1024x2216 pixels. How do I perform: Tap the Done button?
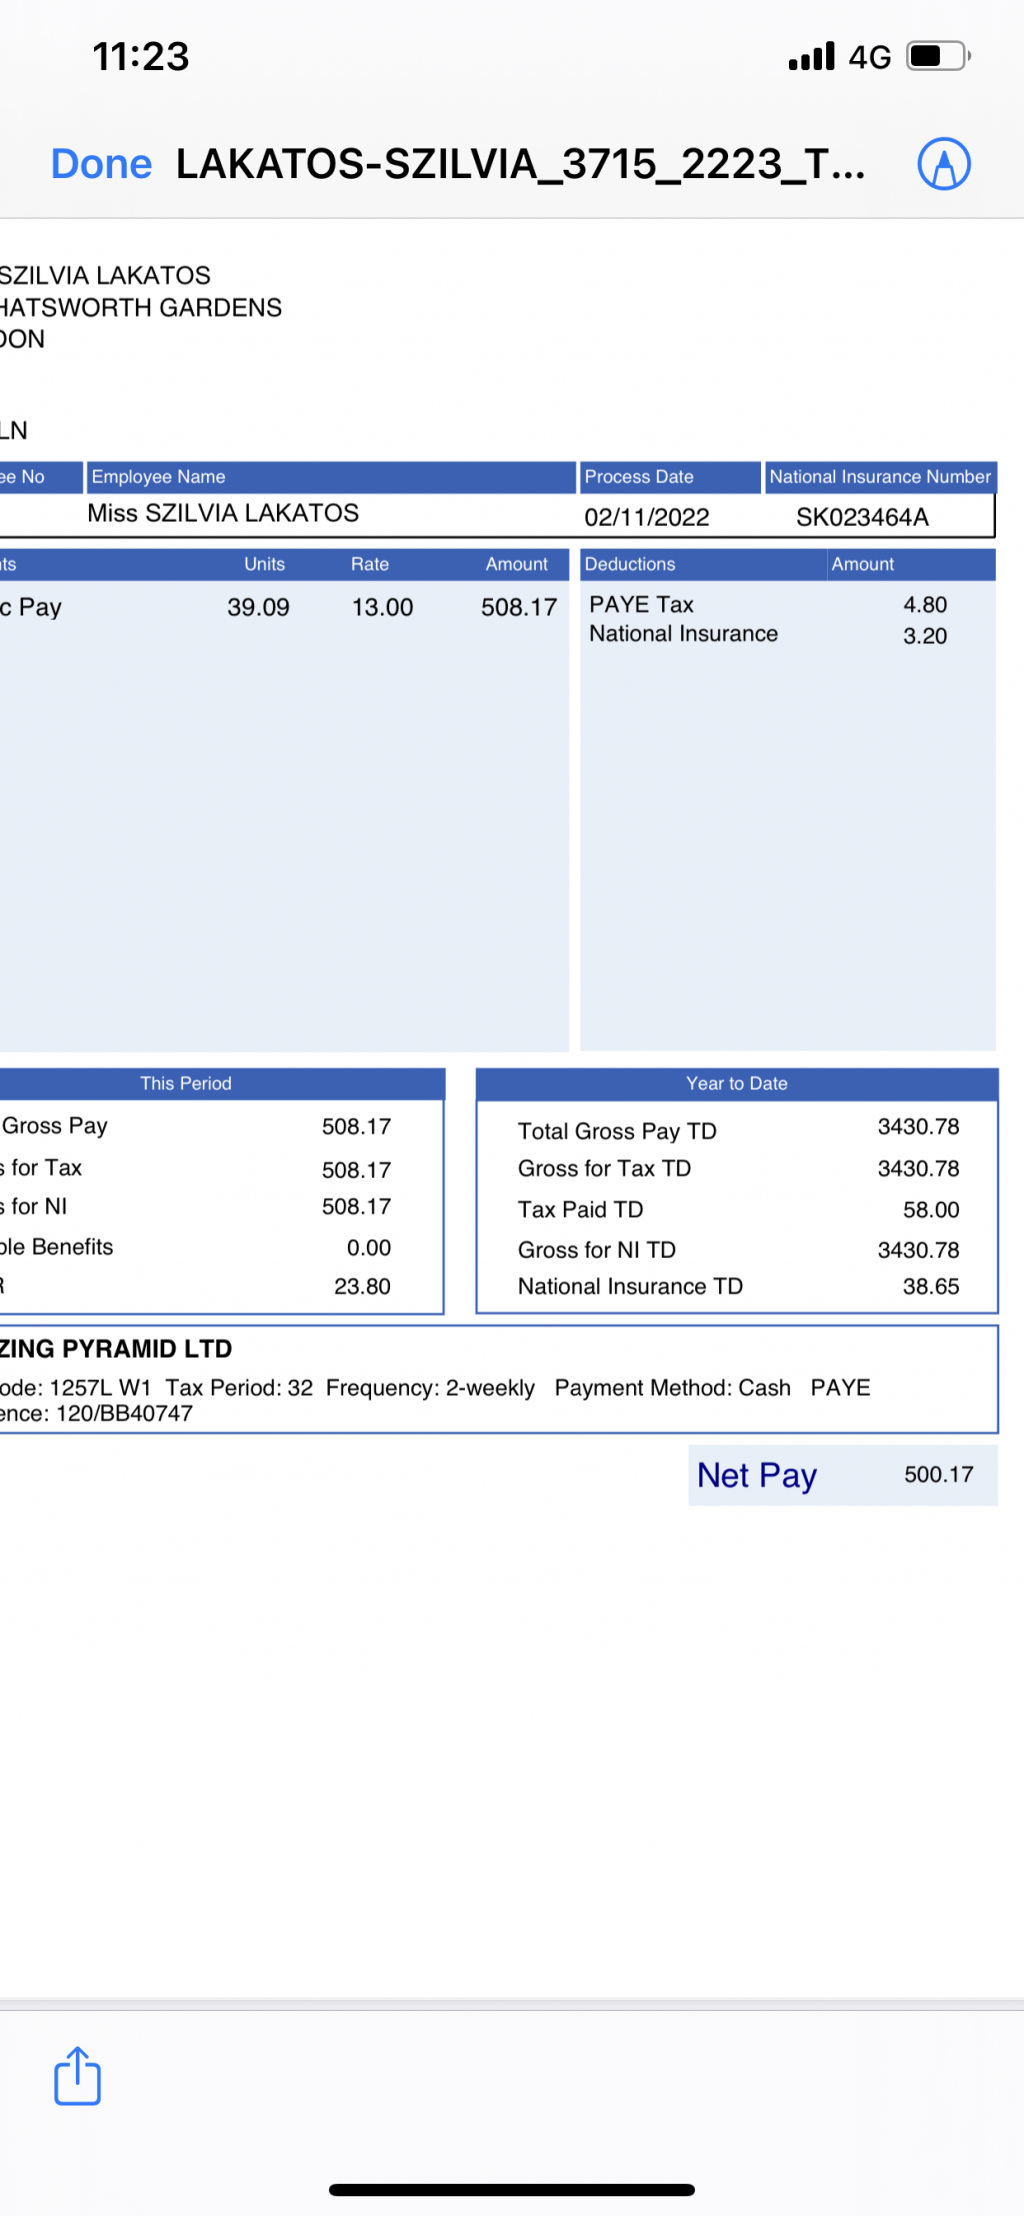[101, 164]
